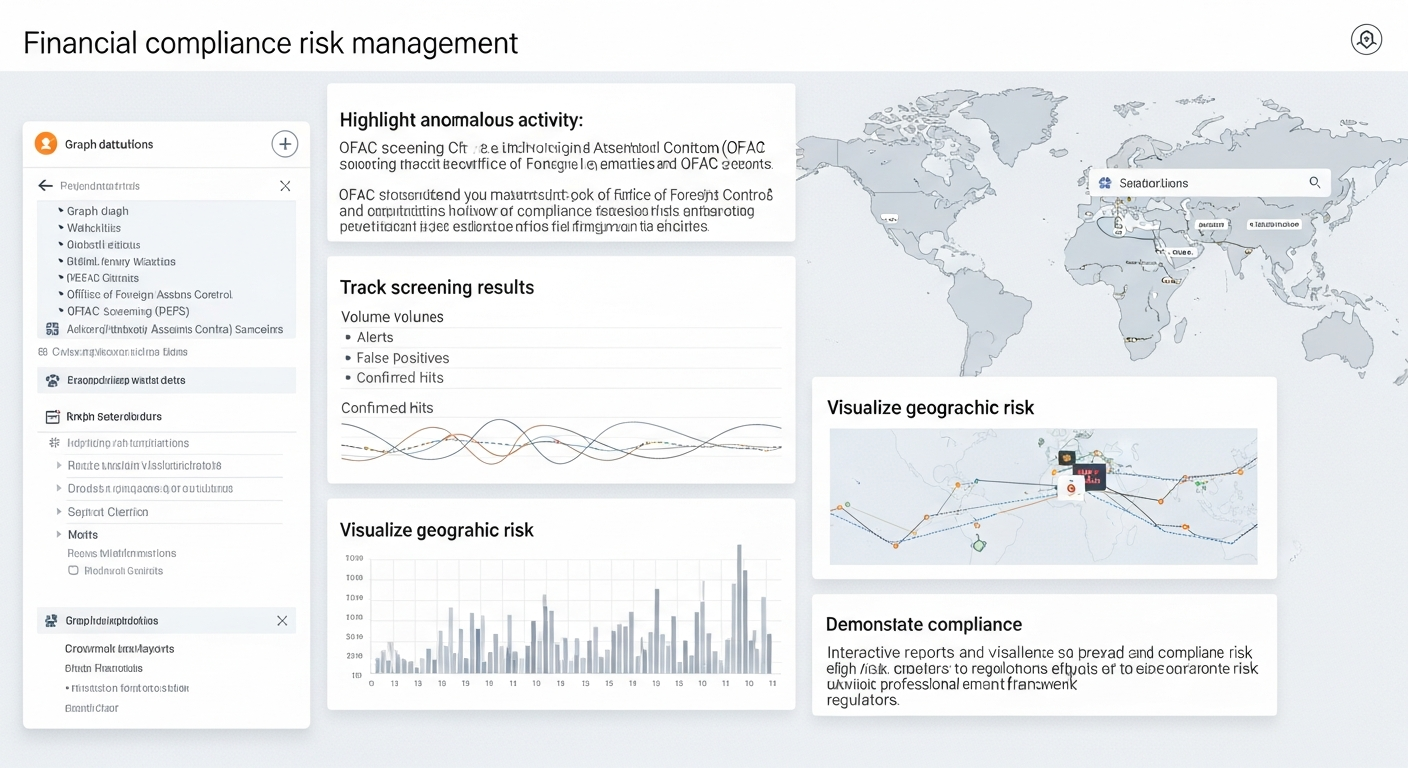1408x768 pixels.
Task: Expand the 'Graph diagh' tree item
Action: click(x=62, y=211)
